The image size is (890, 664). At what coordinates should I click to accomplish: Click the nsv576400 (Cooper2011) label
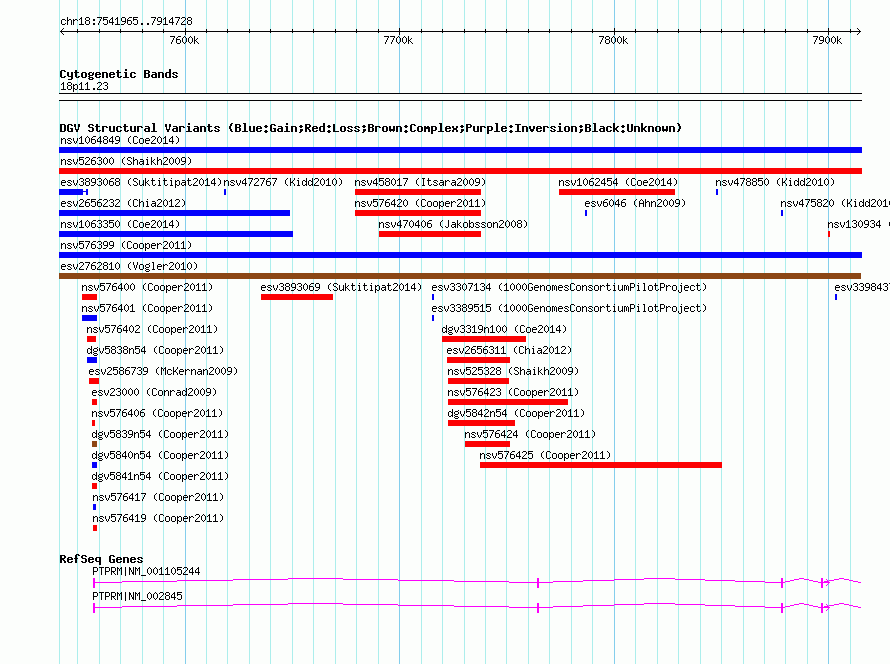point(147,287)
